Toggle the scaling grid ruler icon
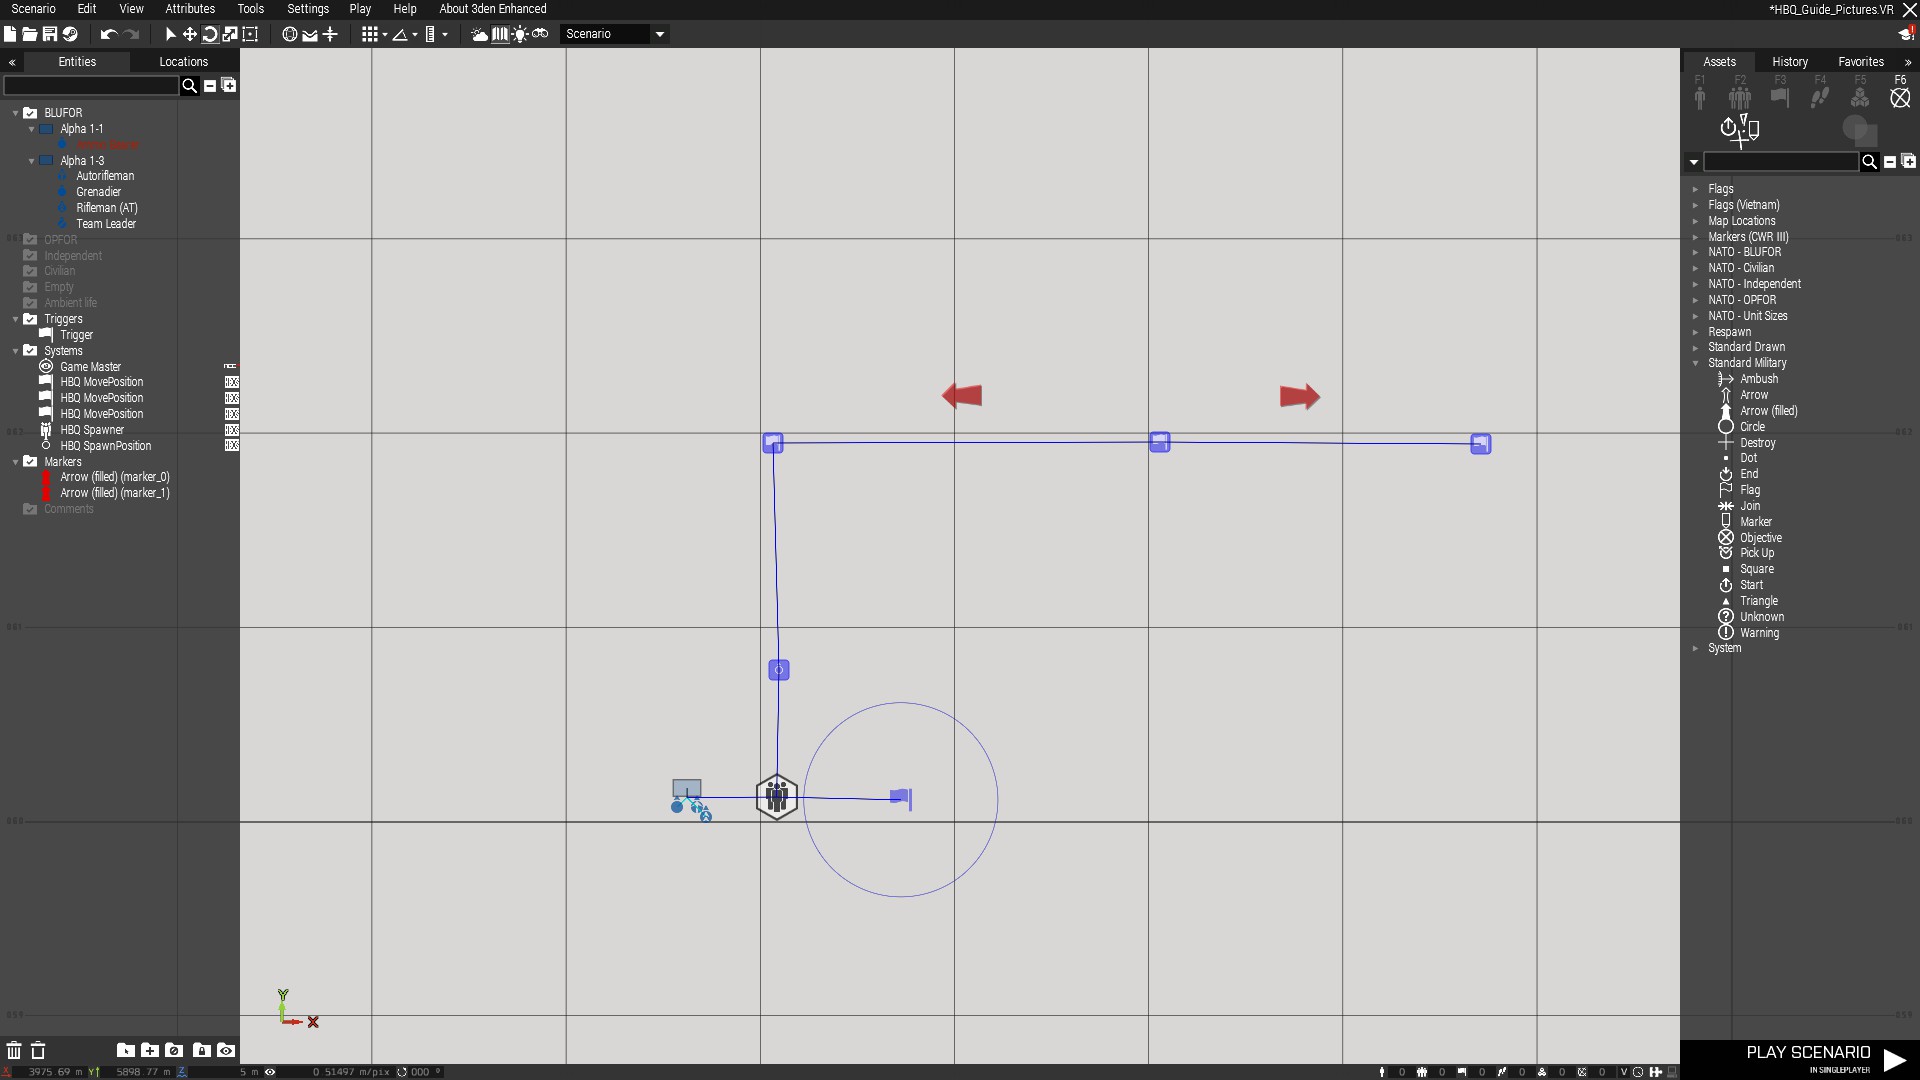 [x=430, y=34]
